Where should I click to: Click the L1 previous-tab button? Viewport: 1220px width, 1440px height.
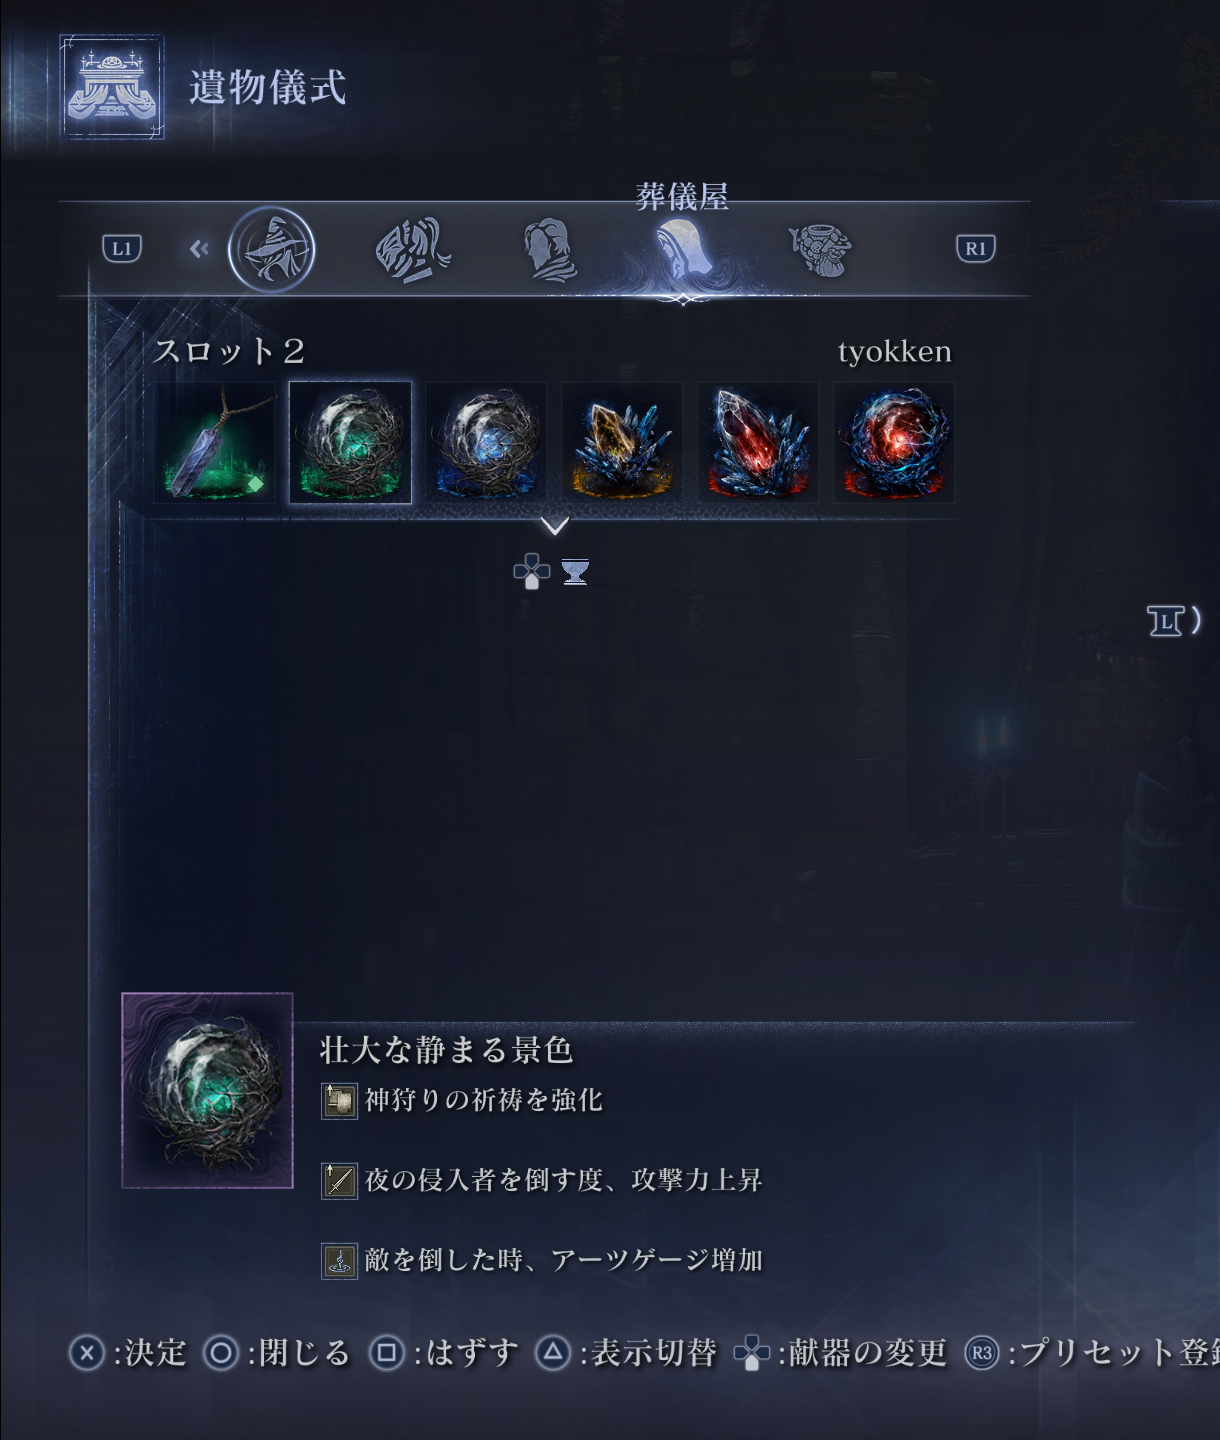click(x=122, y=249)
